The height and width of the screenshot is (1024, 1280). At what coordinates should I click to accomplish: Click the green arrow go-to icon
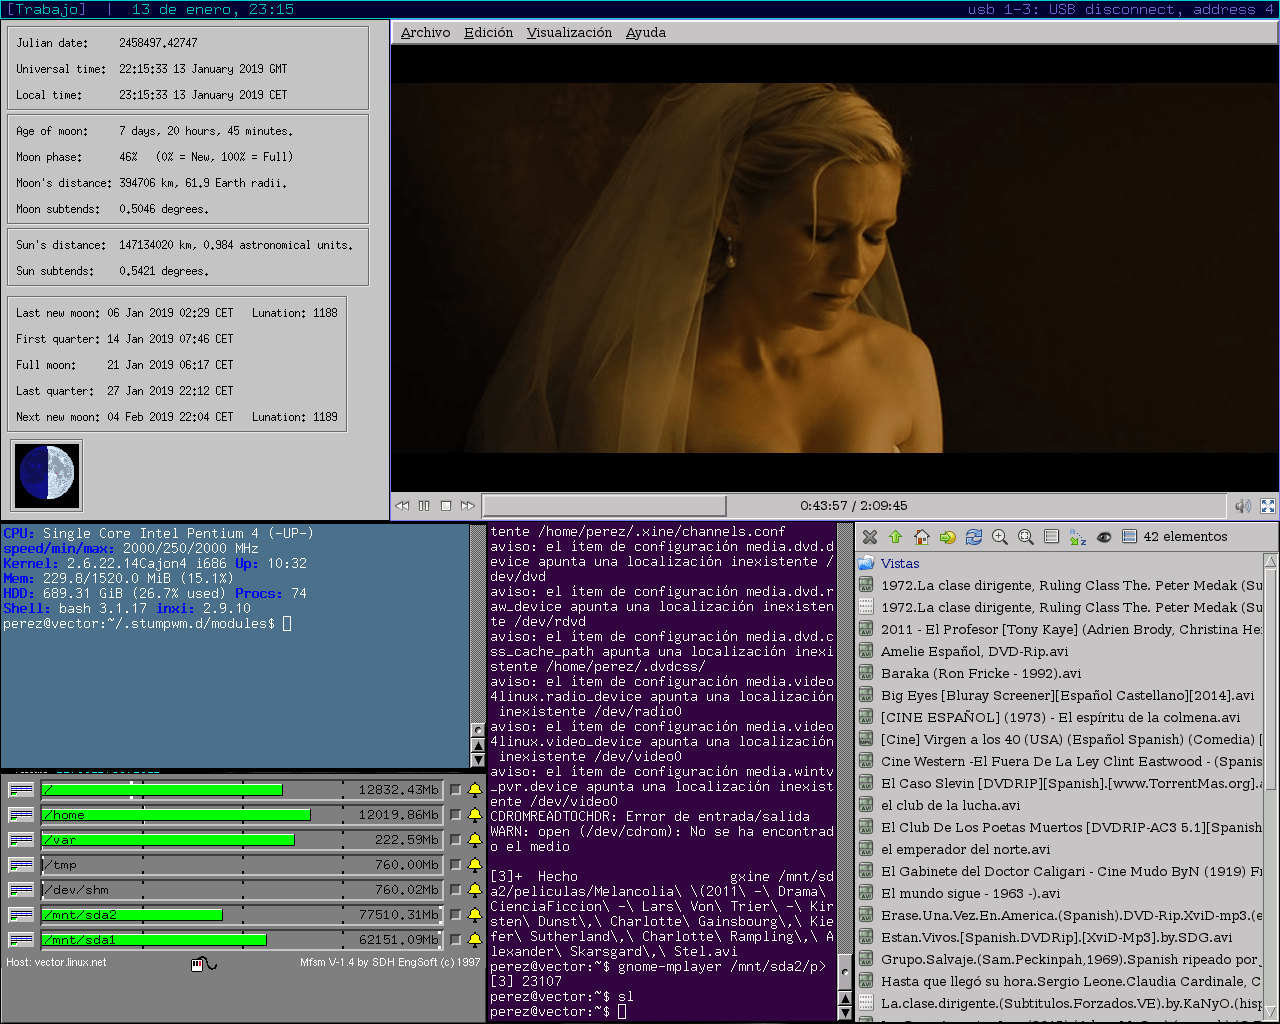(x=948, y=537)
